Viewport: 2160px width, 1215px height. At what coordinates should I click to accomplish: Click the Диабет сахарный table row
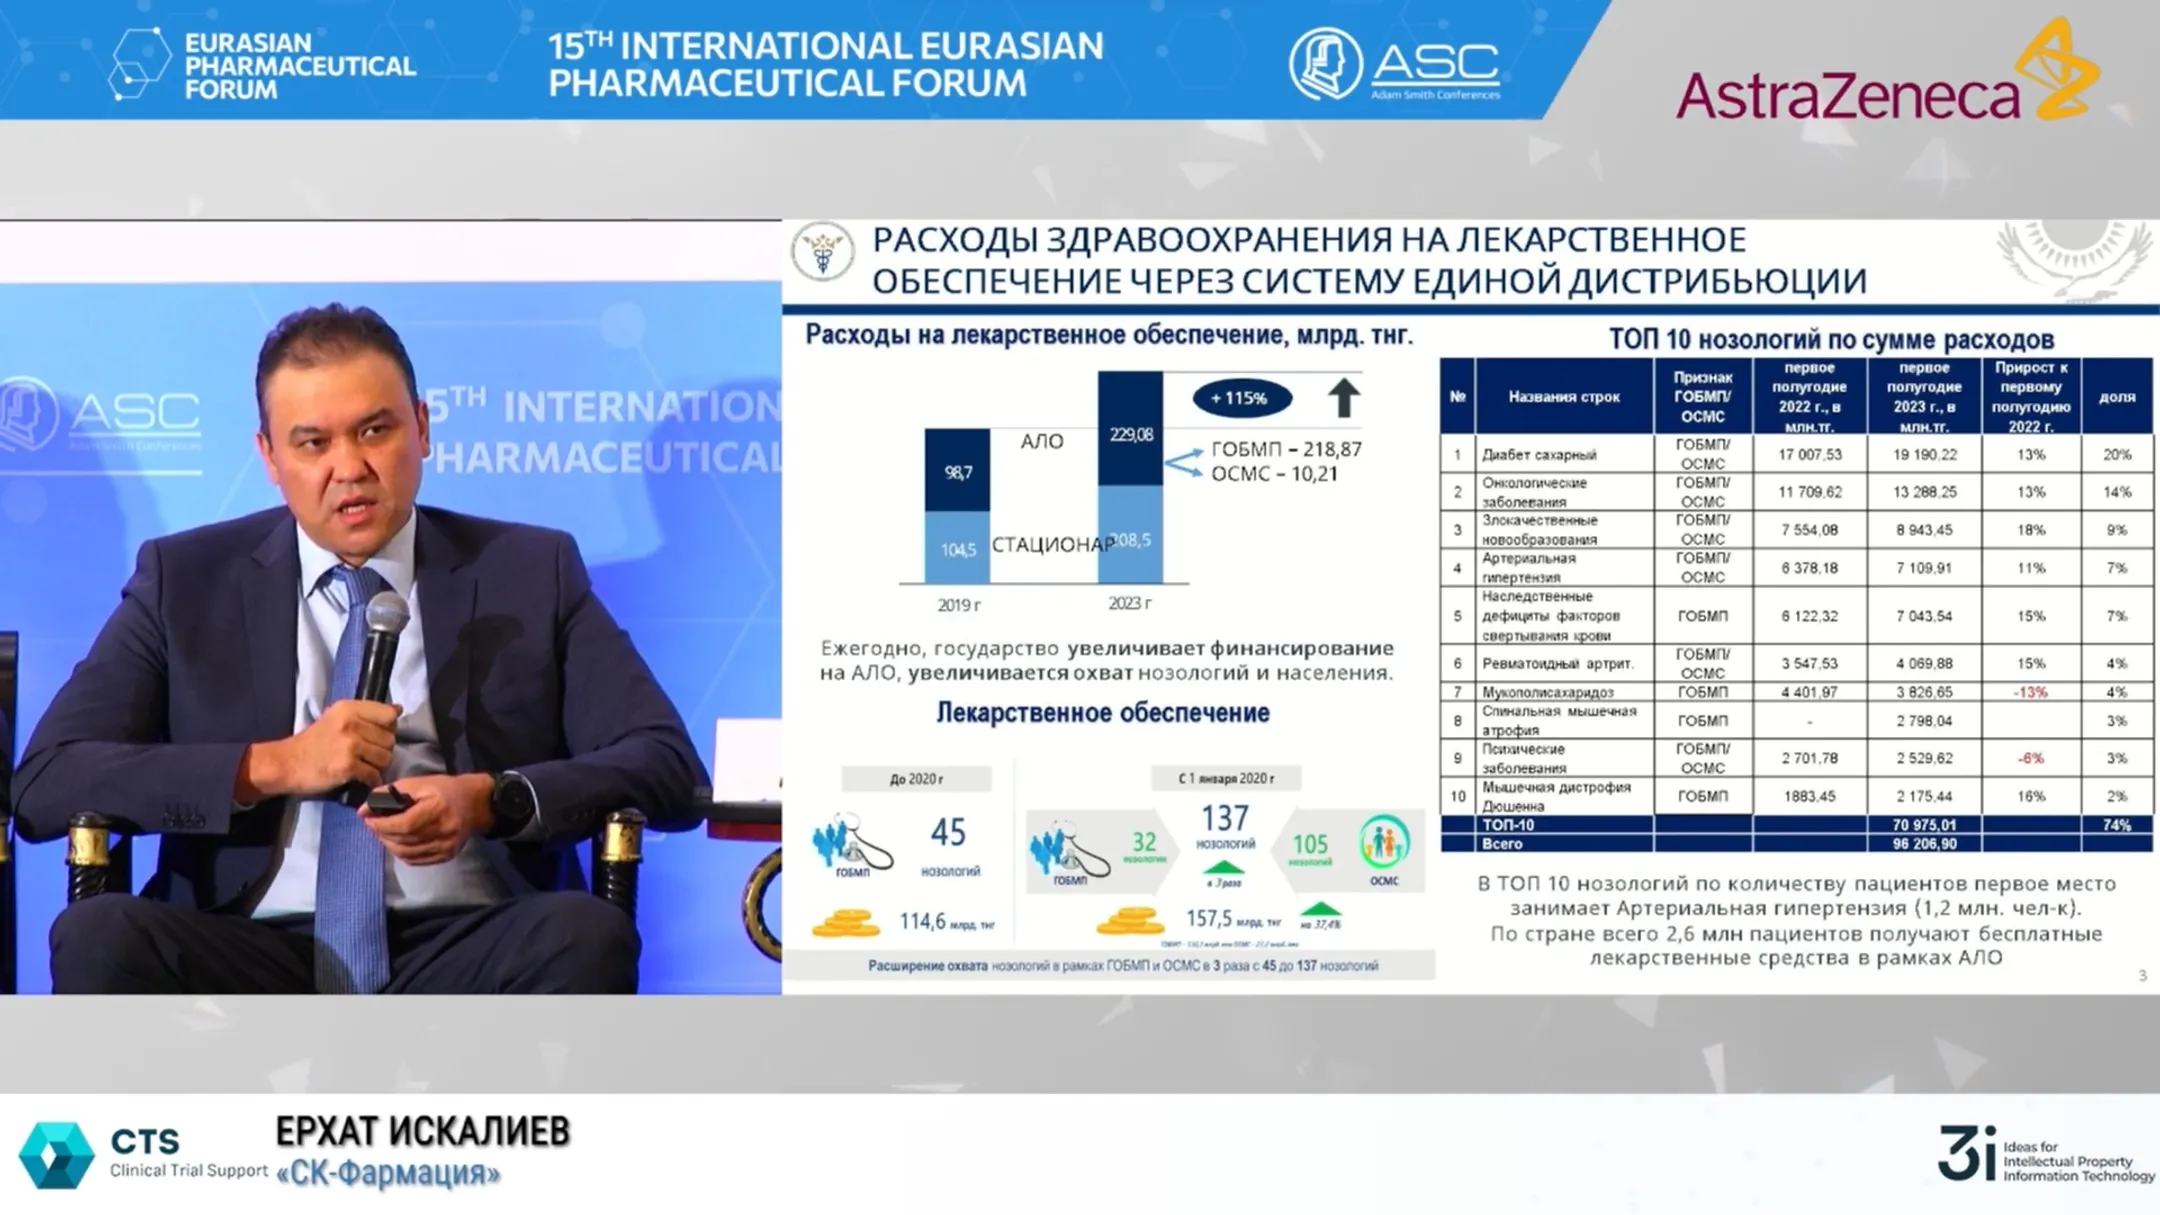pos(1796,454)
